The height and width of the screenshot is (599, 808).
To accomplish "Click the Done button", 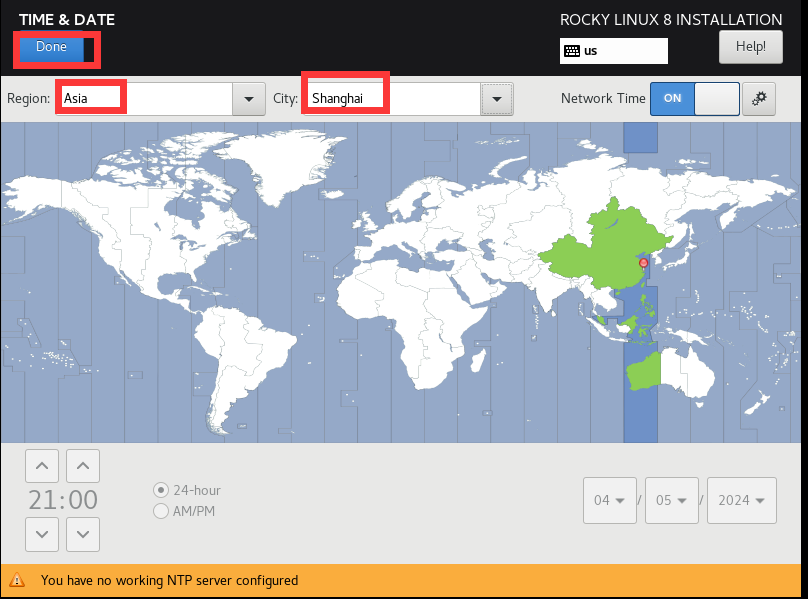I will [x=52, y=47].
